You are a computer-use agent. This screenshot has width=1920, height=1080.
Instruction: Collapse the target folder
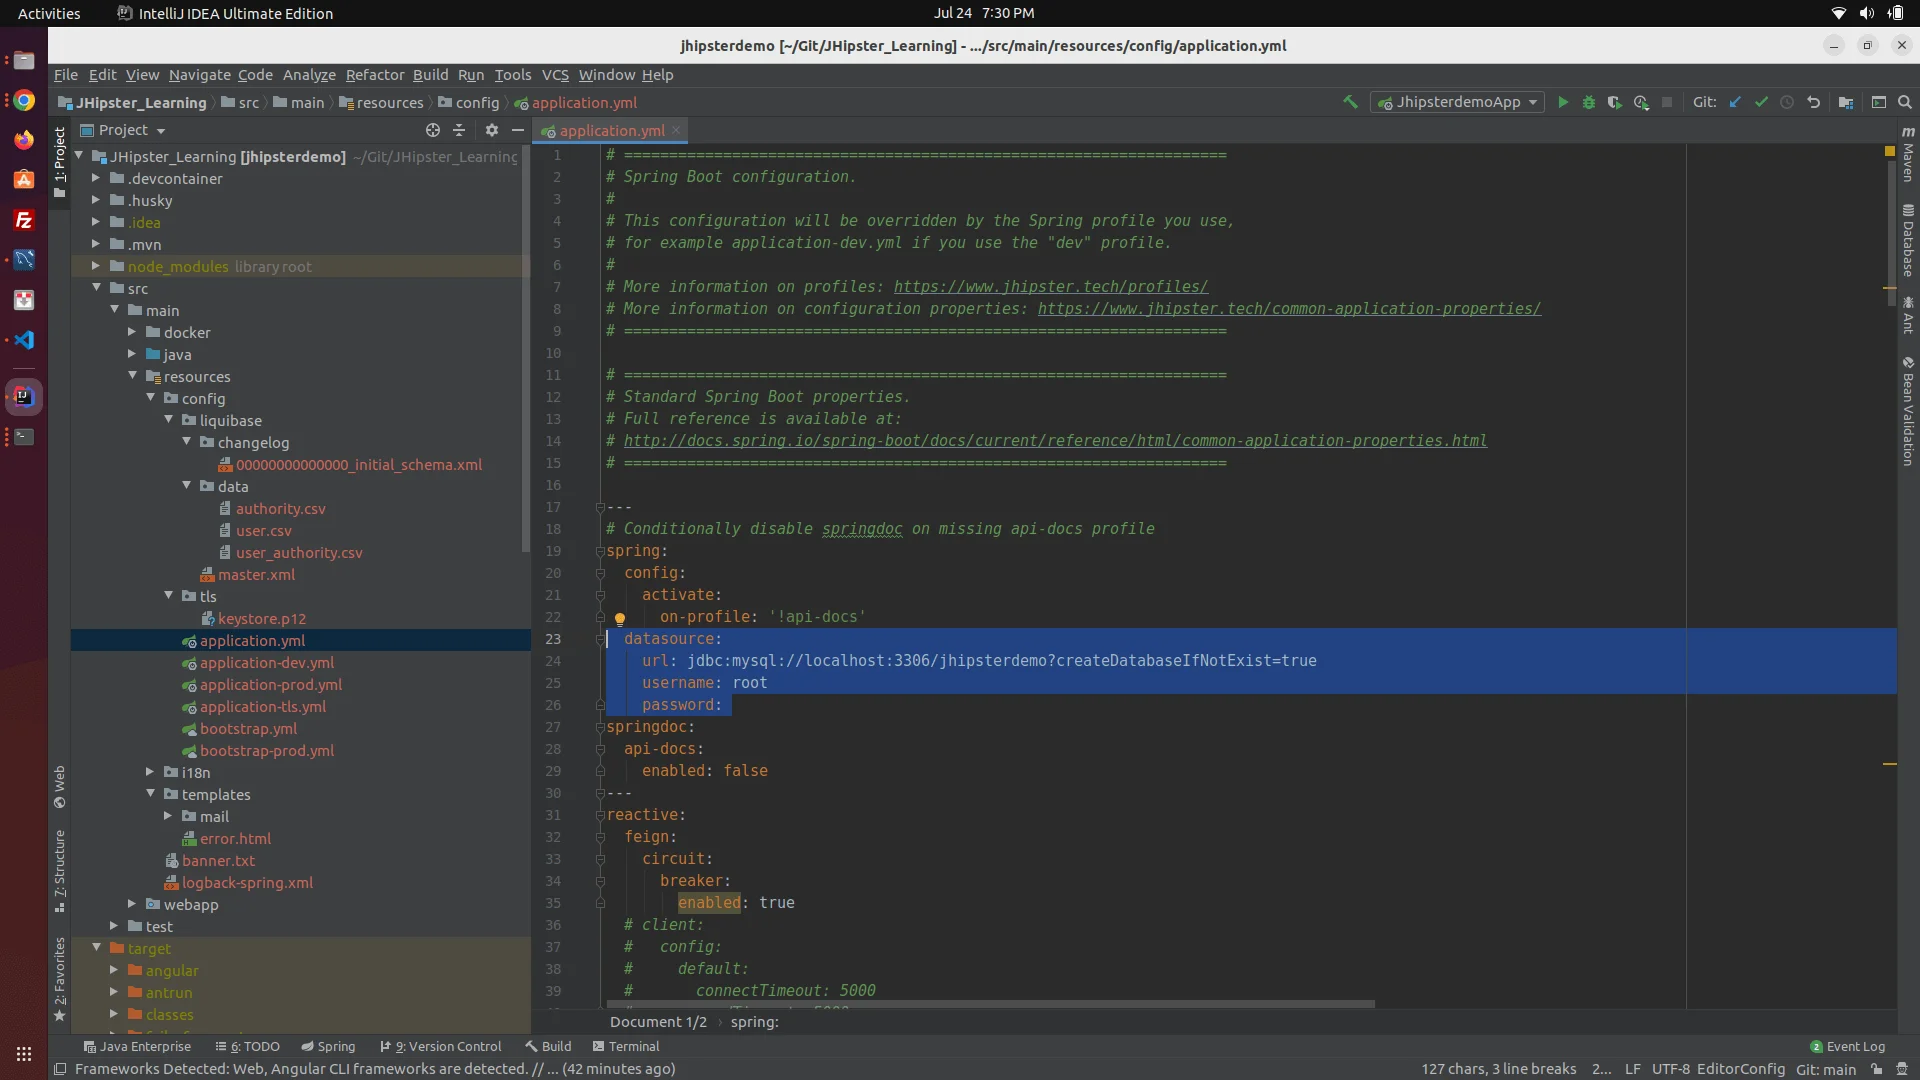coord(96,948)
